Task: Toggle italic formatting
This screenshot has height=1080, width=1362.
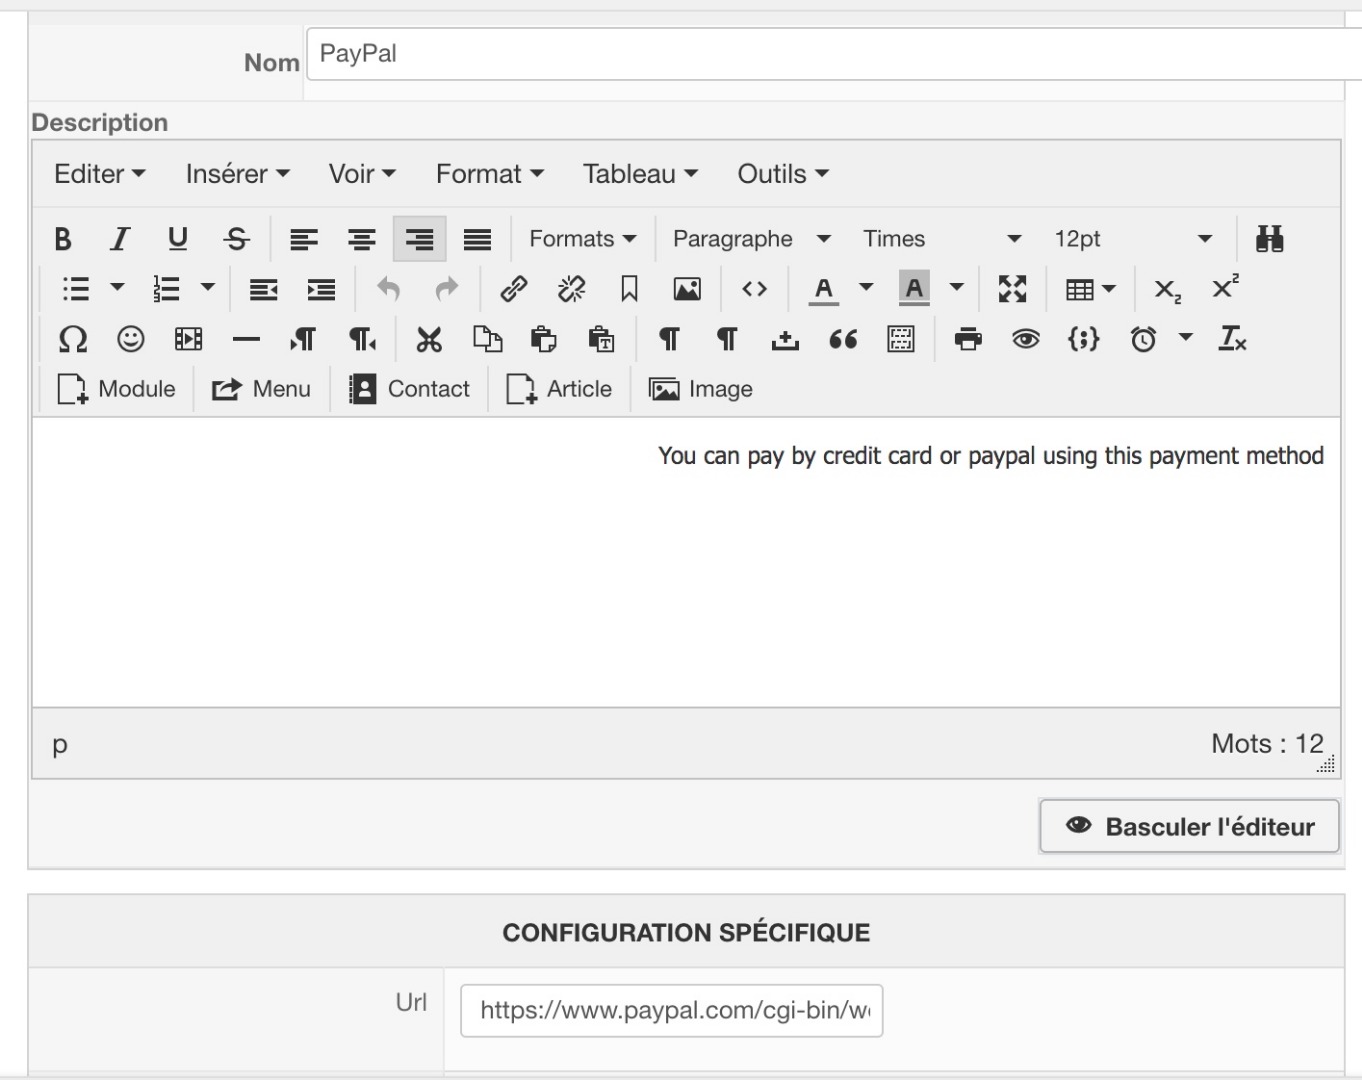Action: pyautogui.click(x=120, y=239)
